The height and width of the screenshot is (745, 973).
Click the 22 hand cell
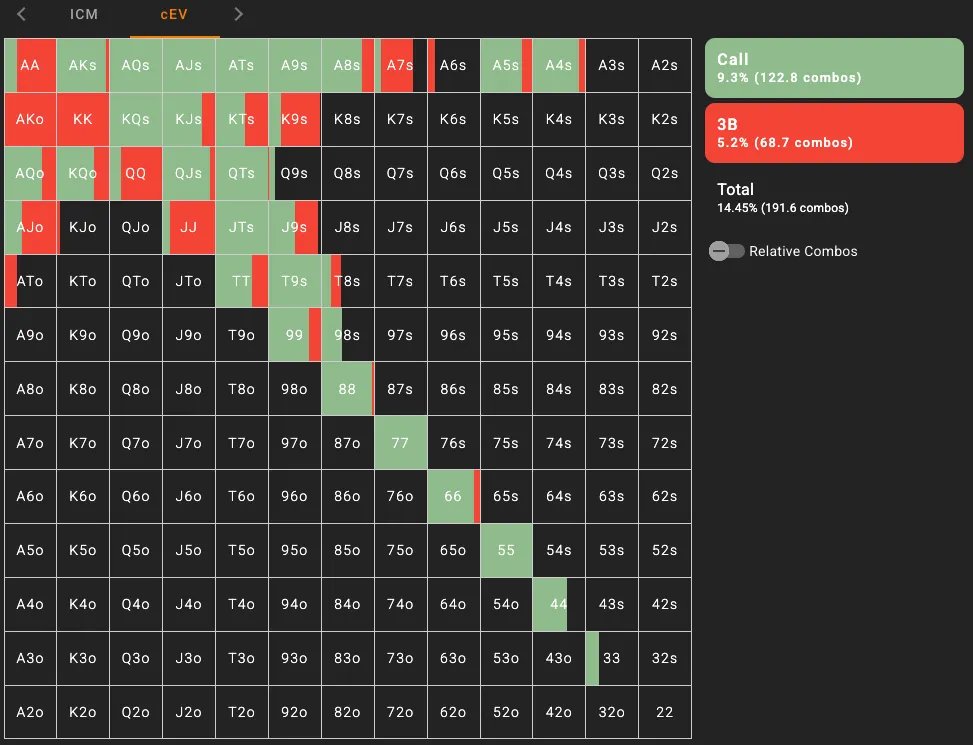click(665, 713)
